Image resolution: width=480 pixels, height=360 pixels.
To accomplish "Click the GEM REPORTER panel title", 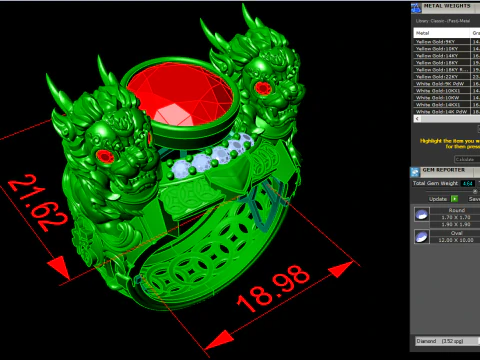I will [443, 170].
